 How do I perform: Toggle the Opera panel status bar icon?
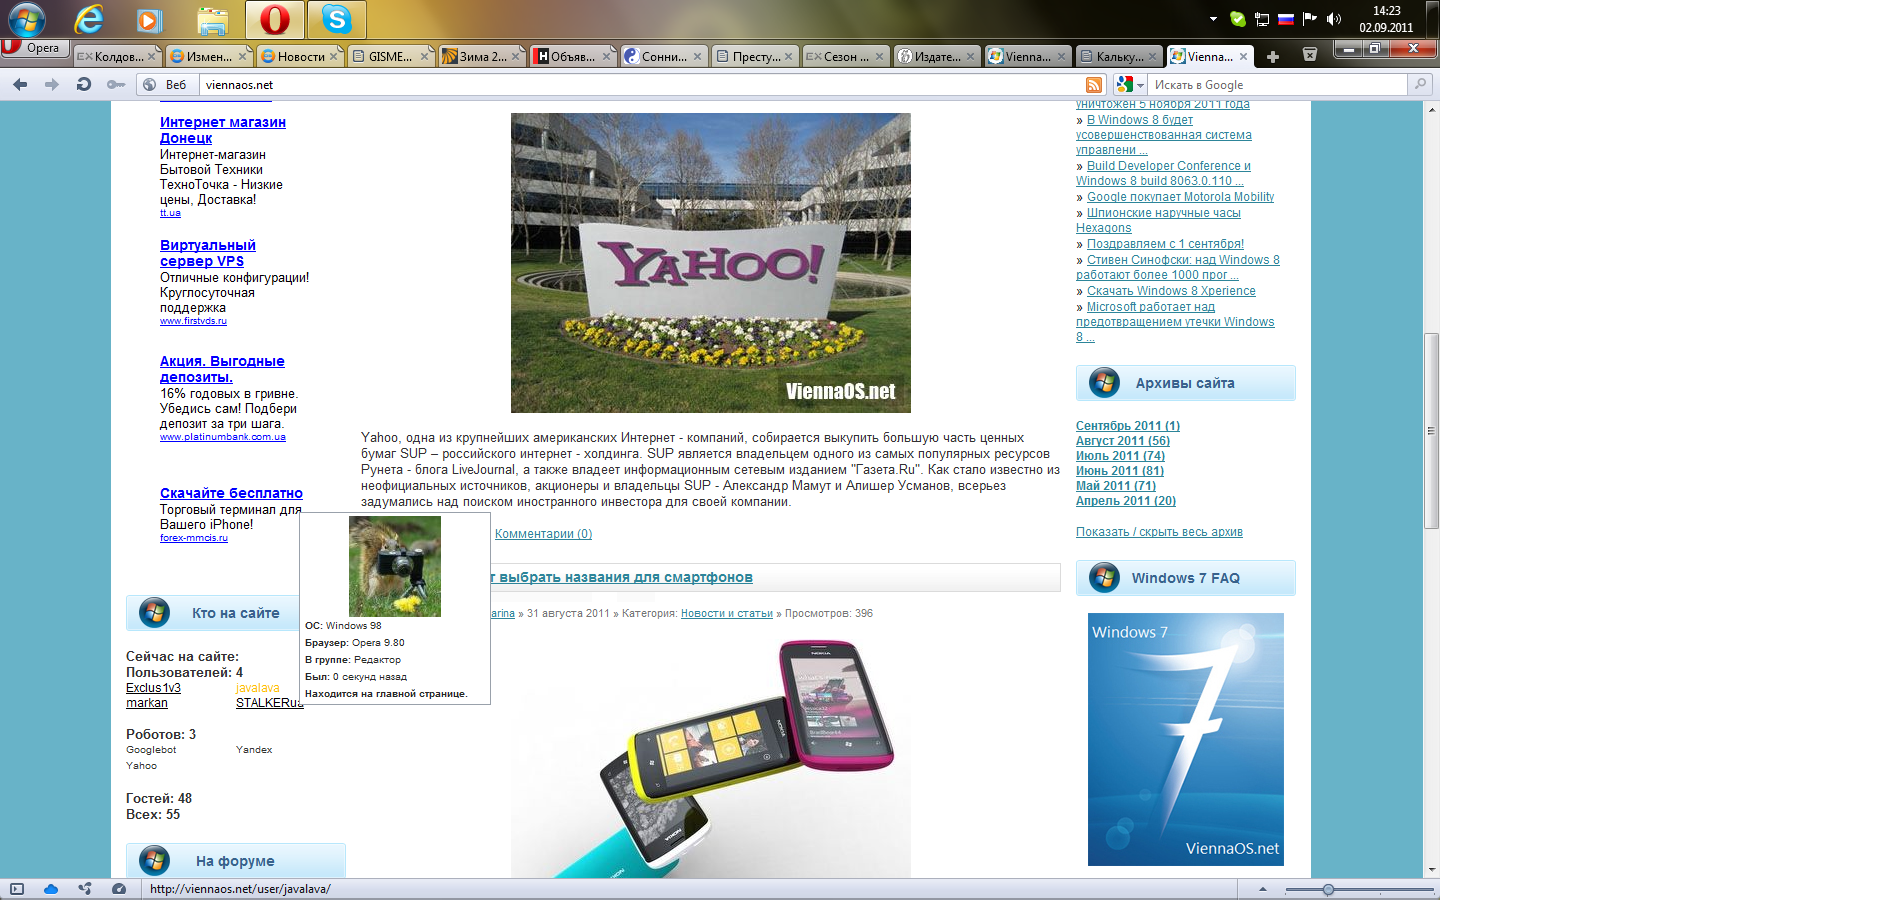[x=17, y=889]
